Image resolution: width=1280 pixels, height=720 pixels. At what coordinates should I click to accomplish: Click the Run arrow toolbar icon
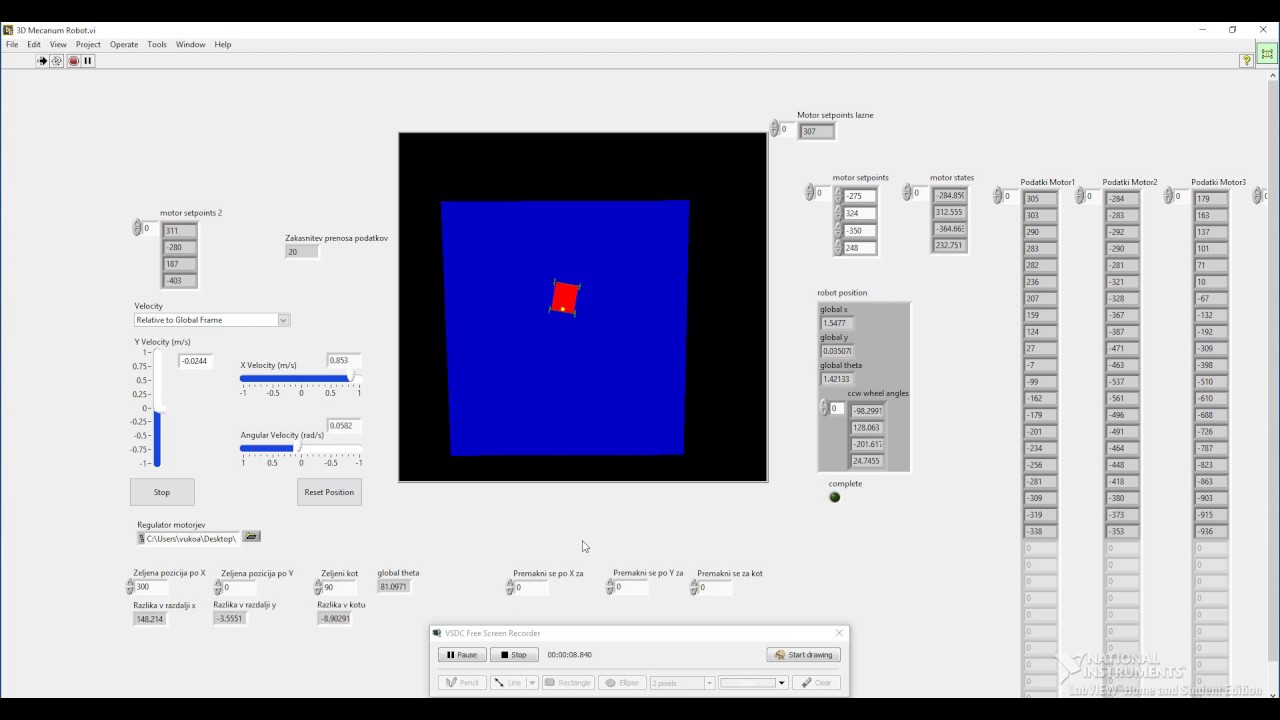click(x=42, y=61)
